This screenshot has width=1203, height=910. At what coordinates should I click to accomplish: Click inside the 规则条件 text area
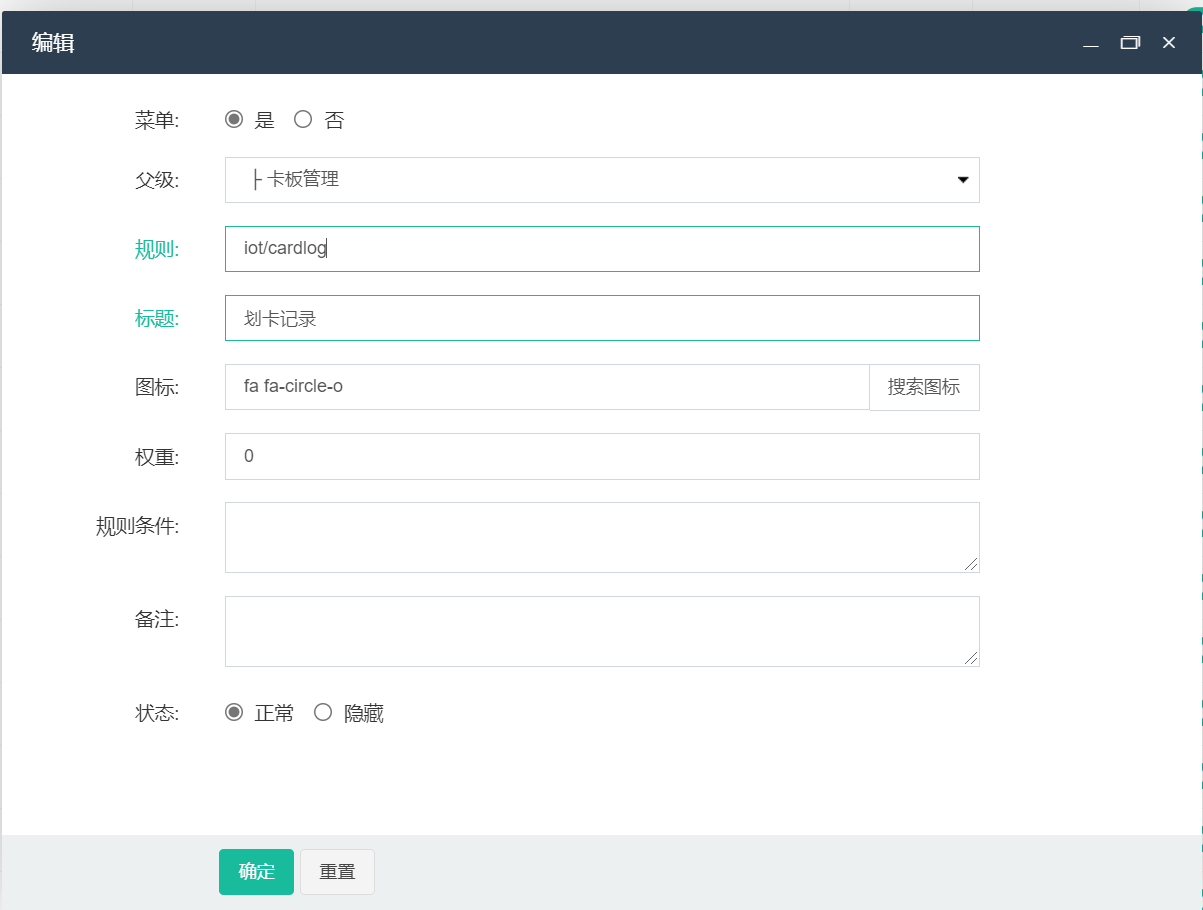(x=602, y=537)
